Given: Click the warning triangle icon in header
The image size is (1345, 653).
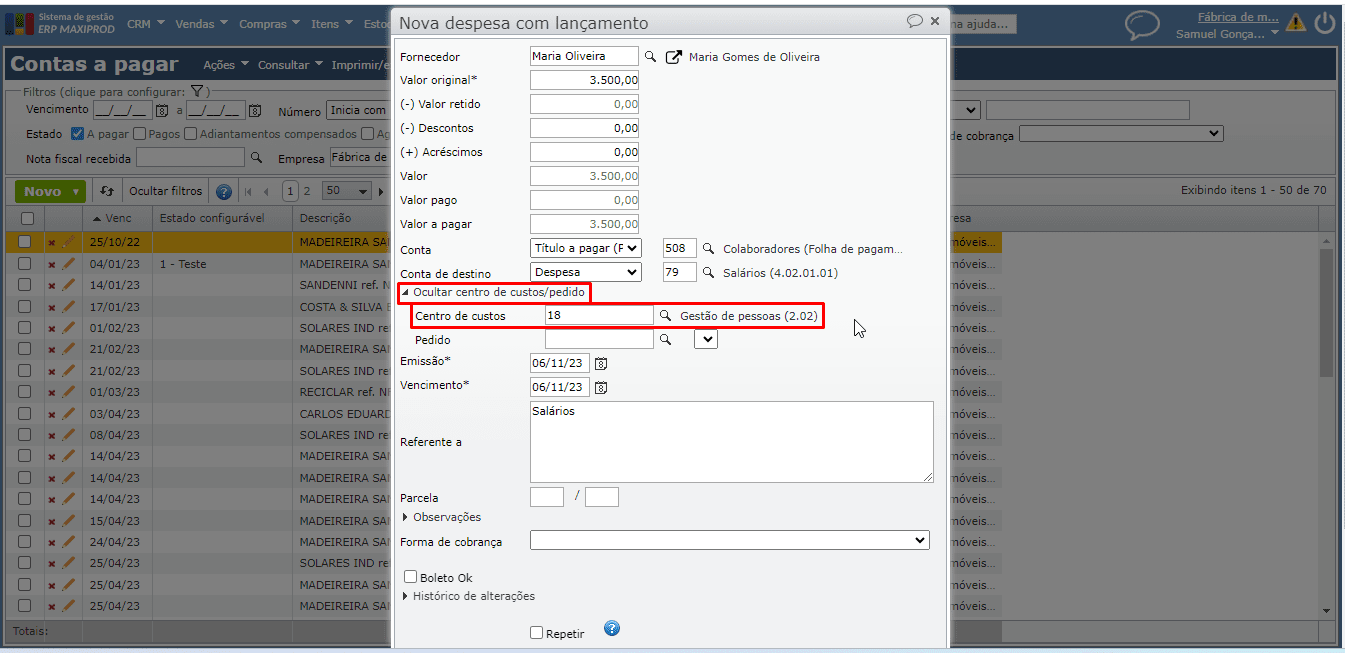Looking at the screenshot, I should pyautogui.click(x=1296, y=23).
